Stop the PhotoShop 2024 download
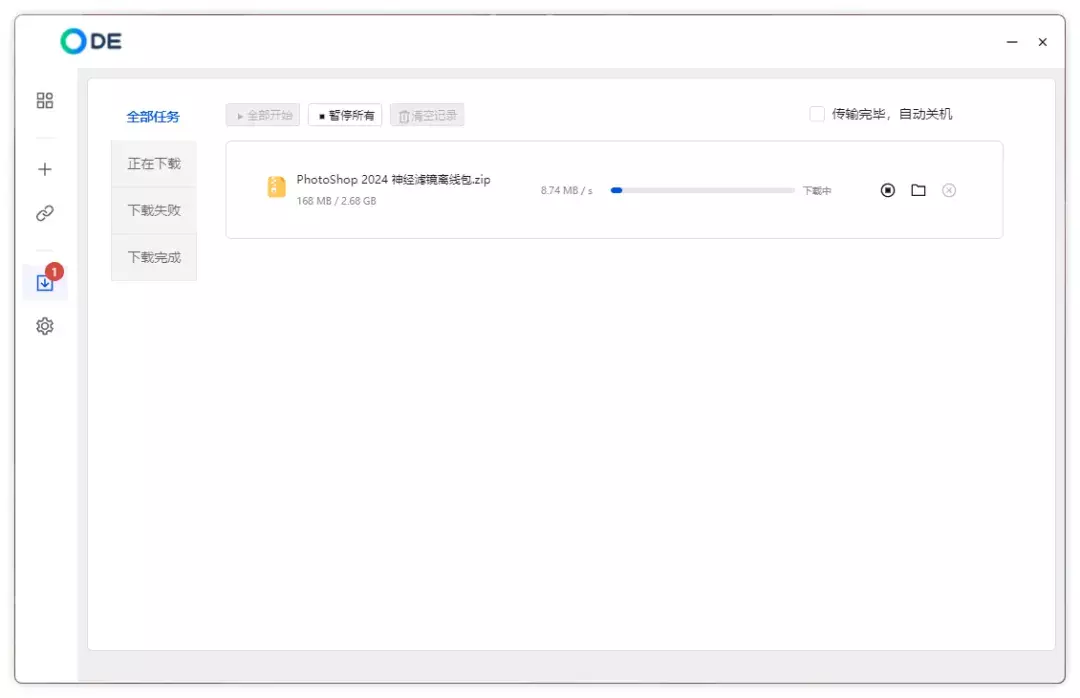This screenshot has width=1080, height=698. click(887, 190)
